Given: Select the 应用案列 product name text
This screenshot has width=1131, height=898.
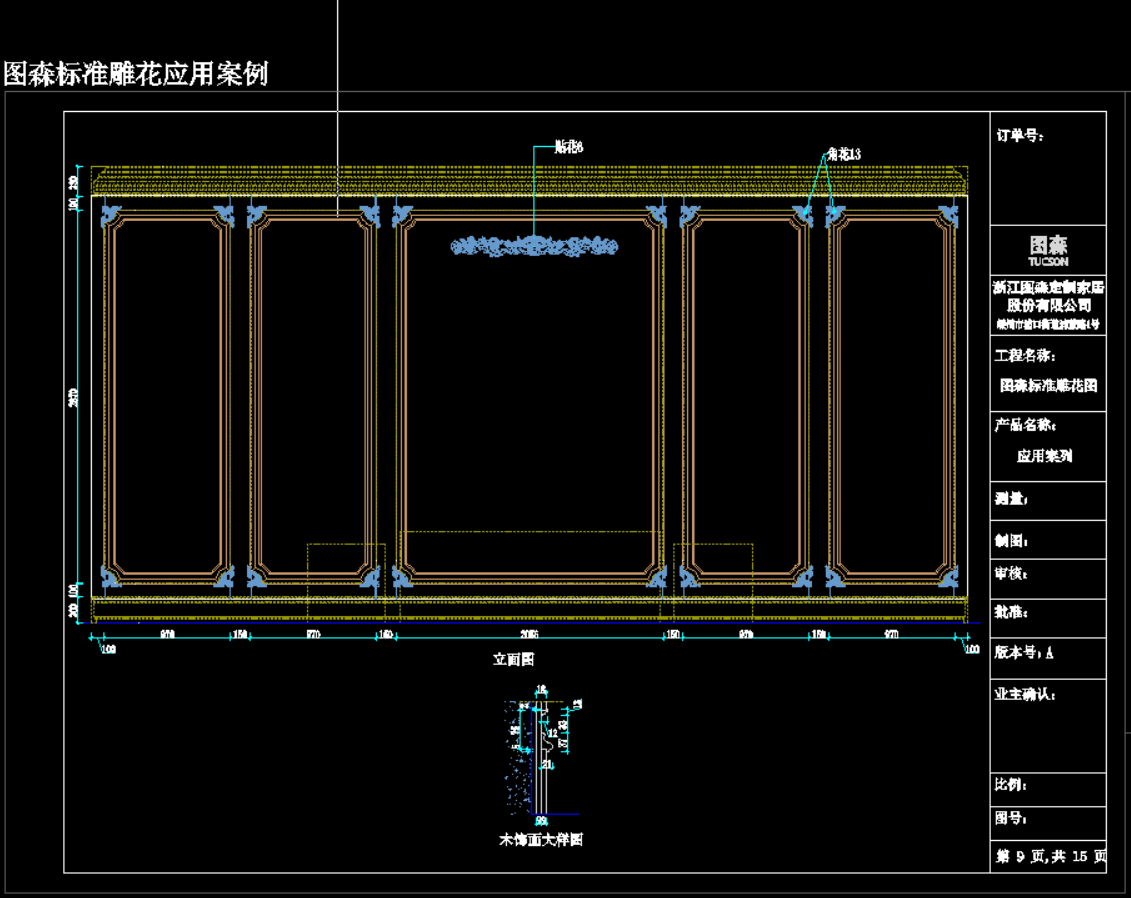Looking at the screenshot, I should tap(1045, 456).
